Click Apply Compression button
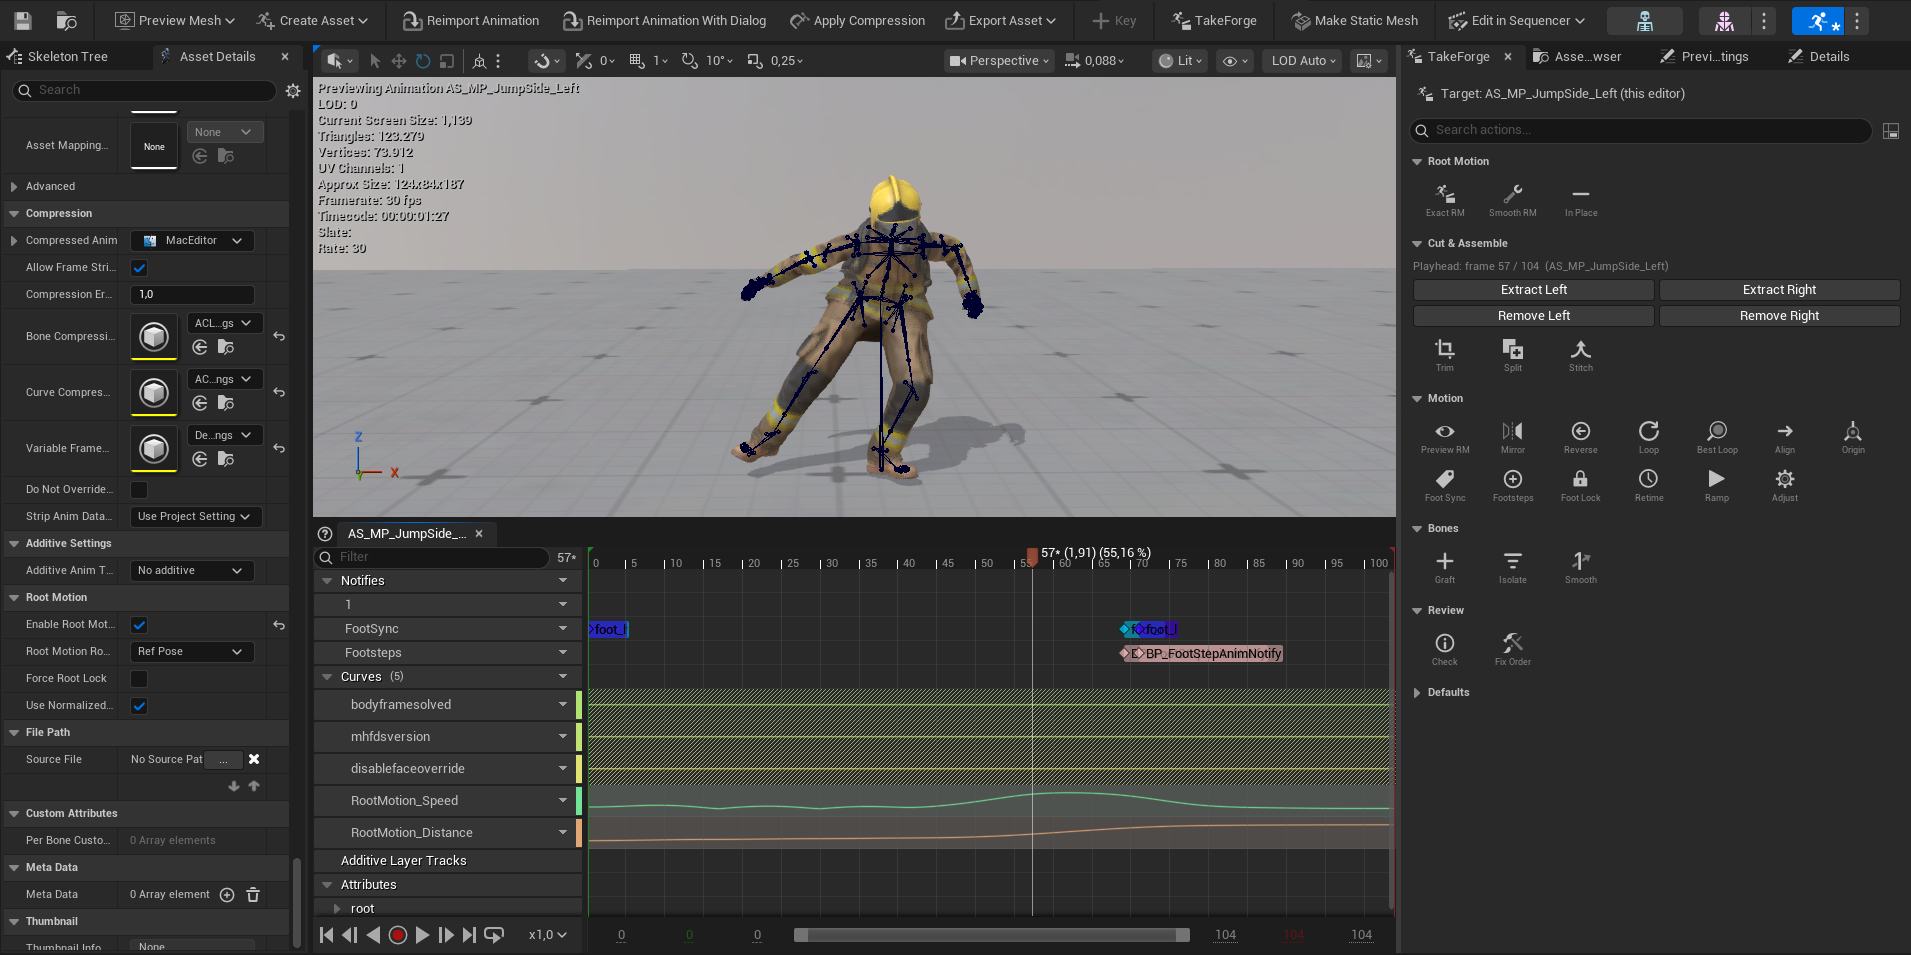This screenshot has width=1911, height=955. (x=857, y=20)
